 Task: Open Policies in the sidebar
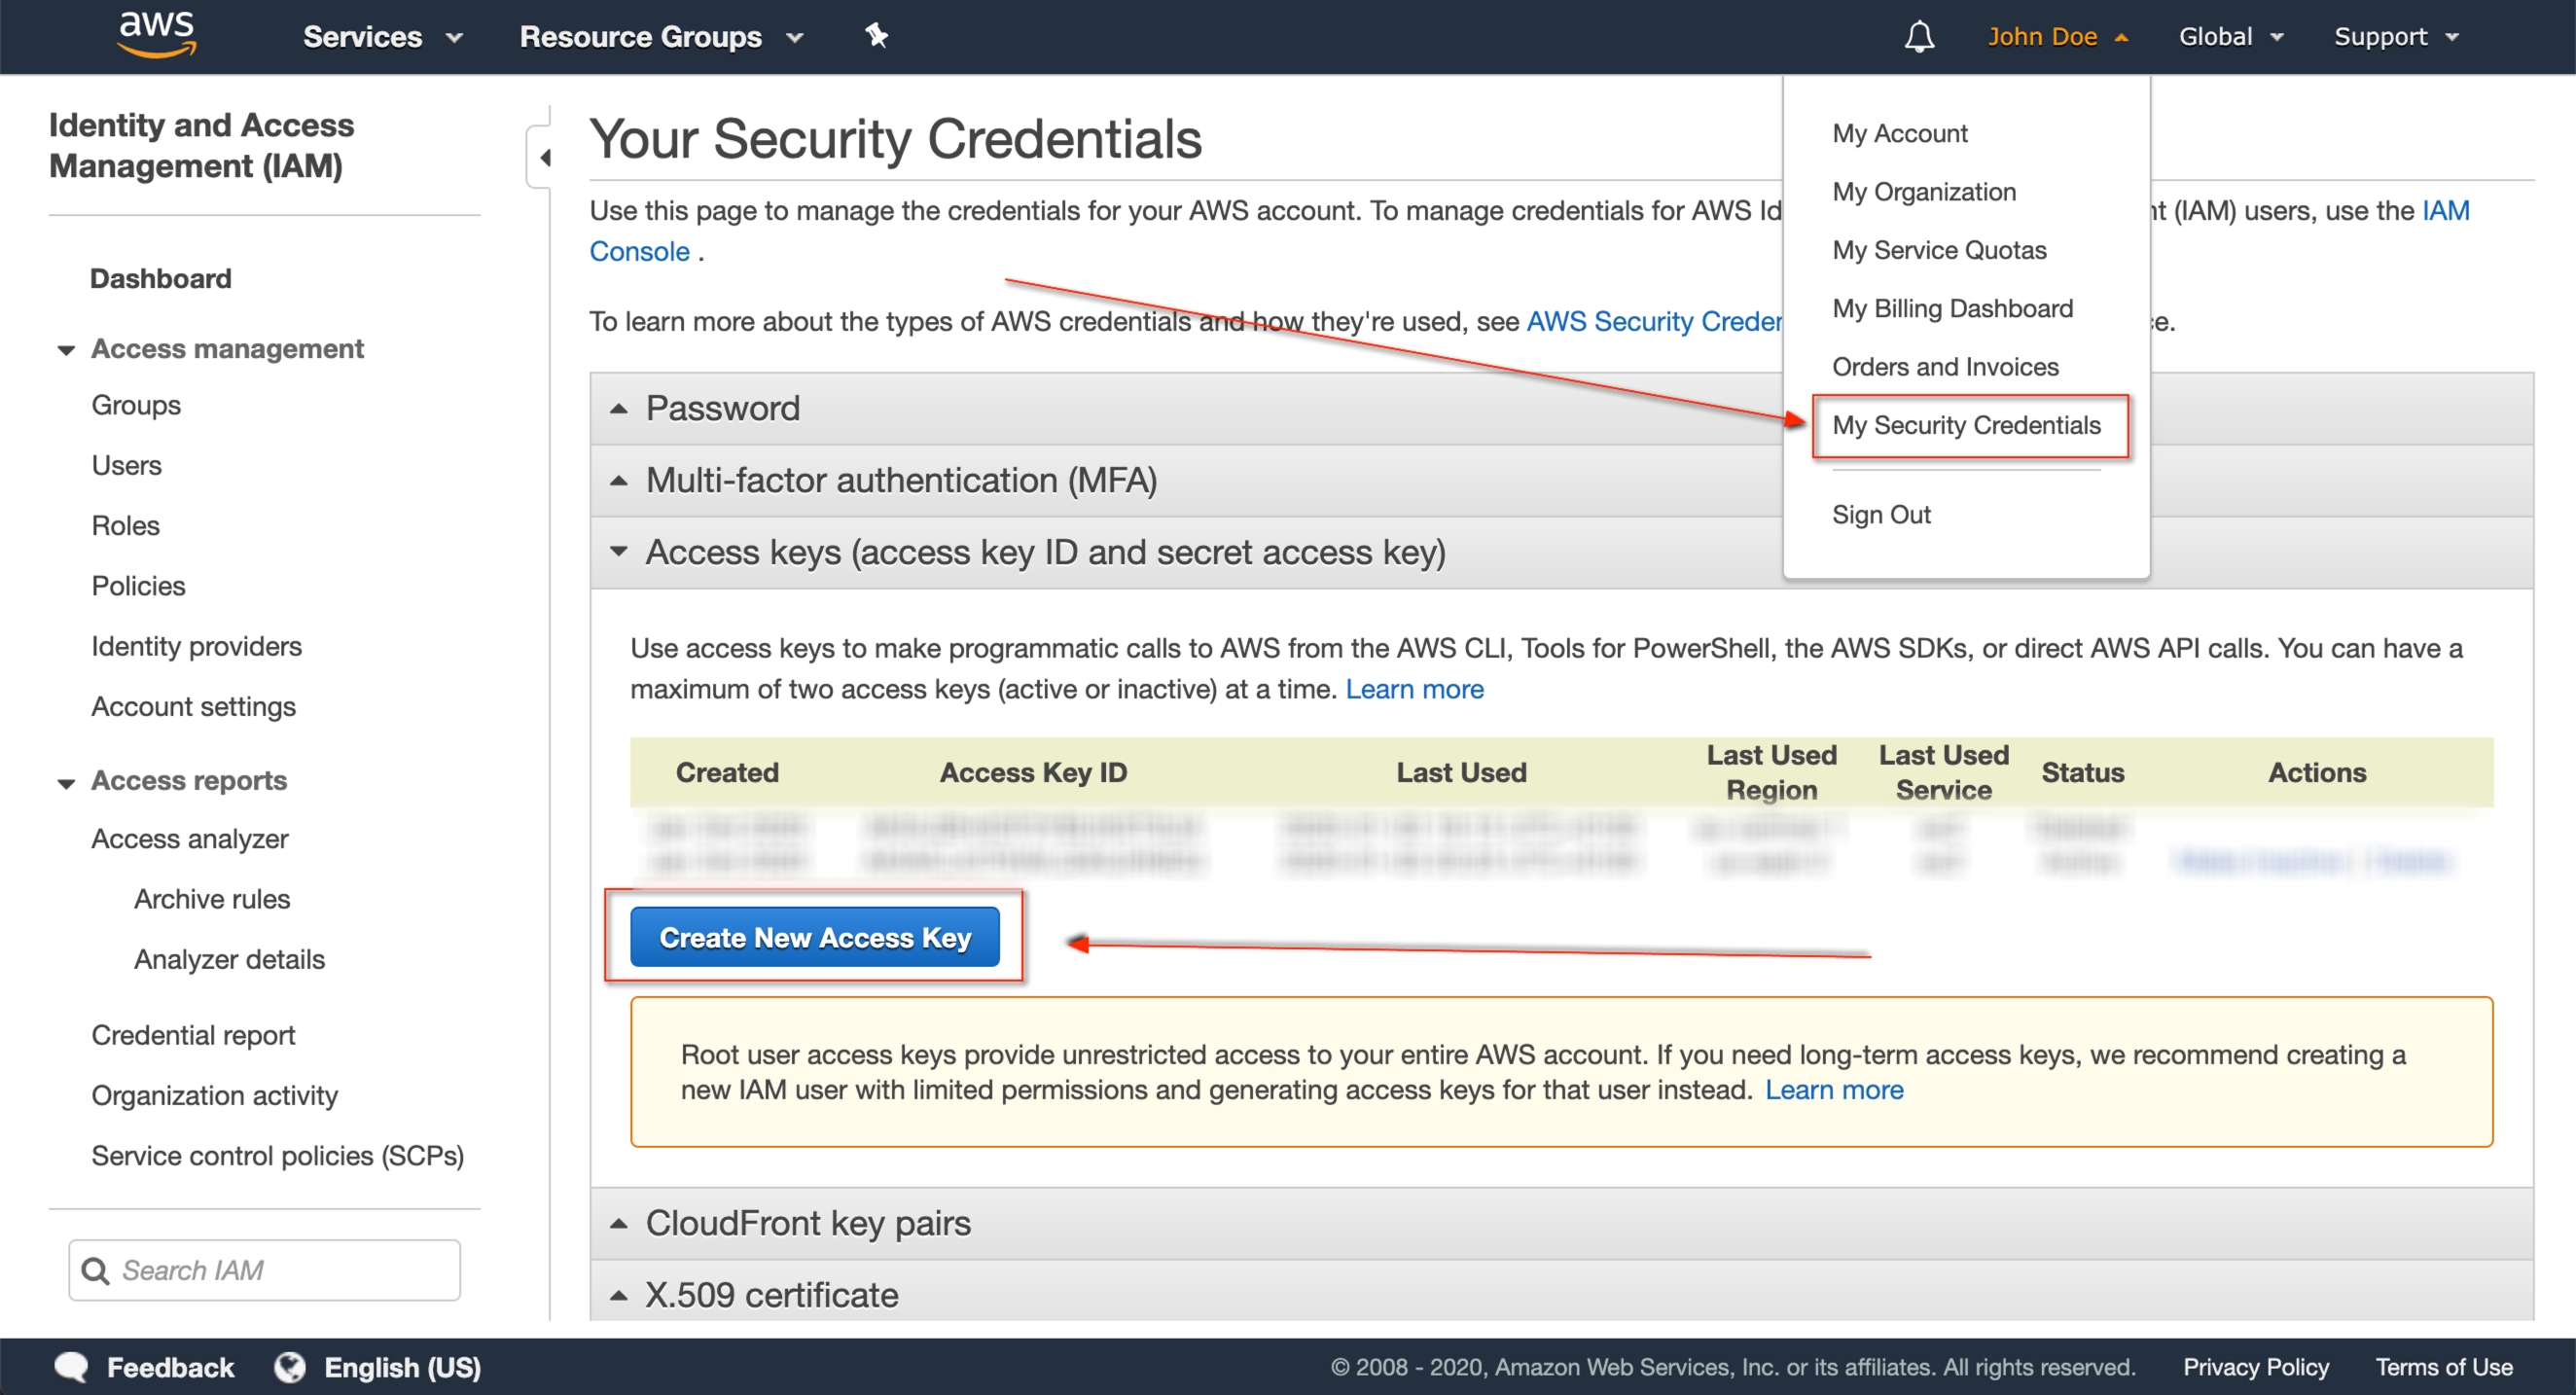coord(138,585)
